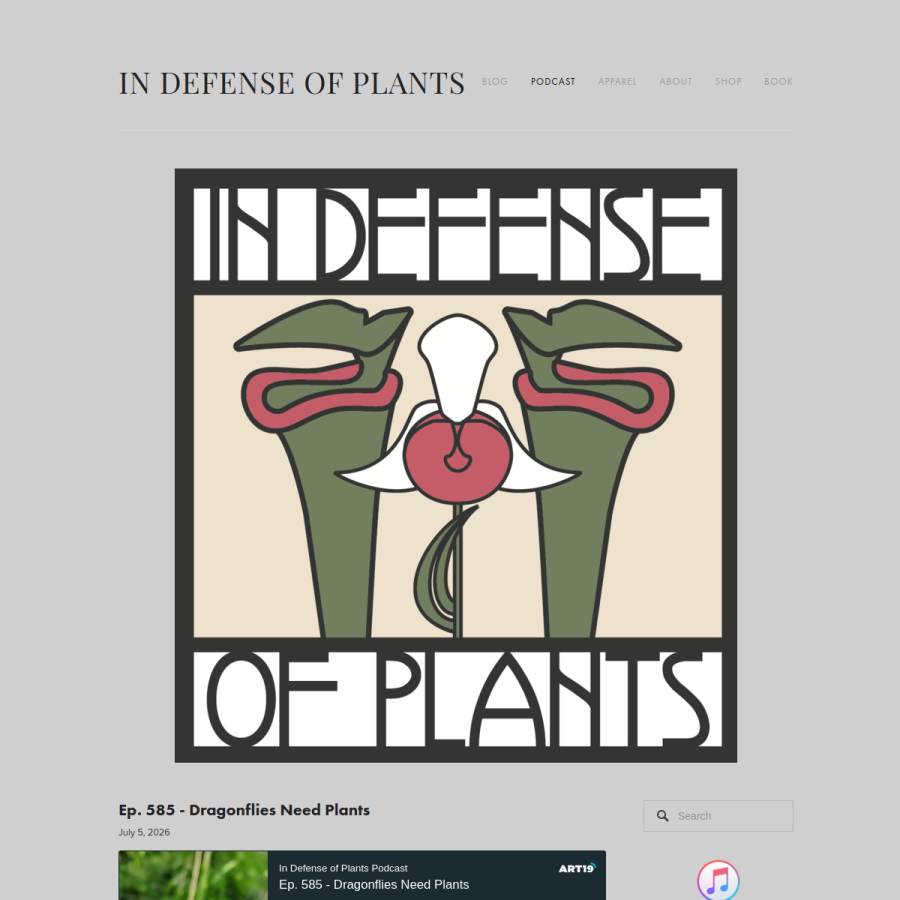Visit the Book page
Image resolution: width=900 pixels, height=900 pixels.
click(x=778, y=82)
